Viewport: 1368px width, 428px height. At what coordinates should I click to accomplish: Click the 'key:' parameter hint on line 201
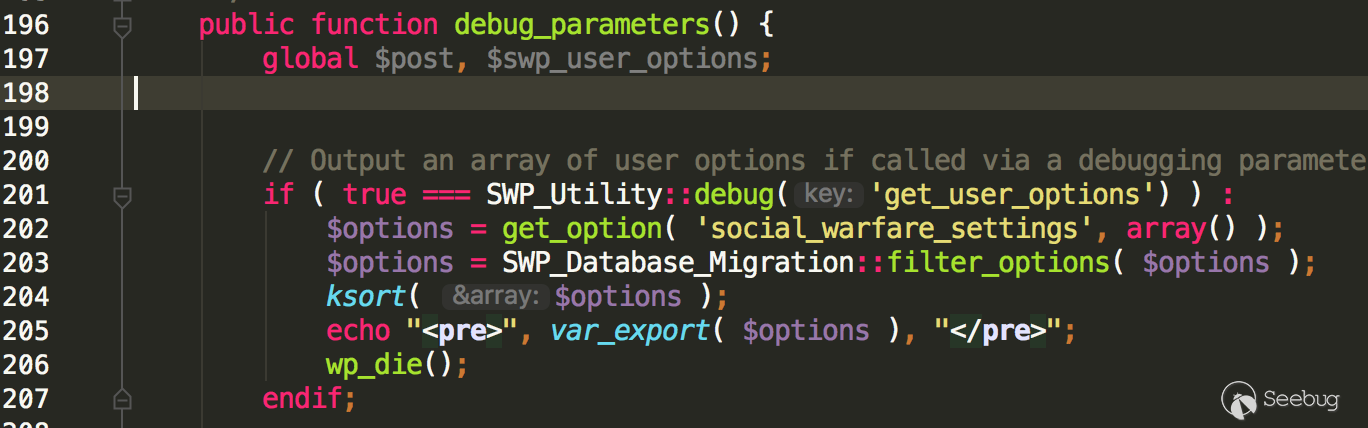tap(827, 195)
